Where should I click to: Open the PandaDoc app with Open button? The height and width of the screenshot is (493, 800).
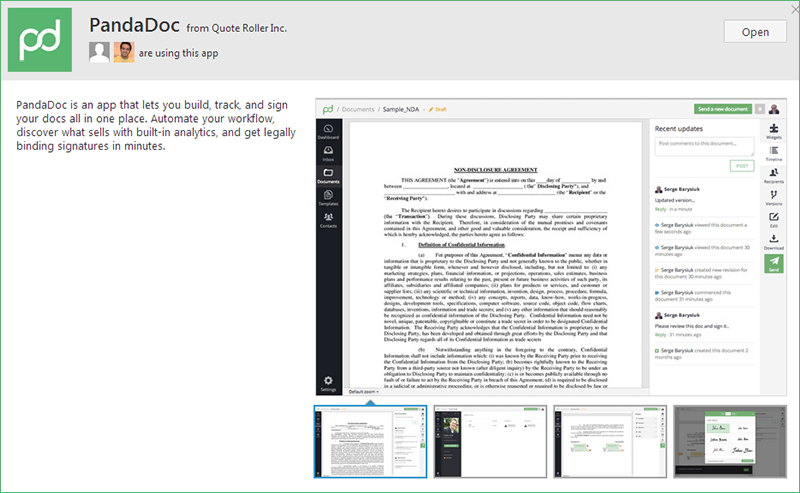755,32
